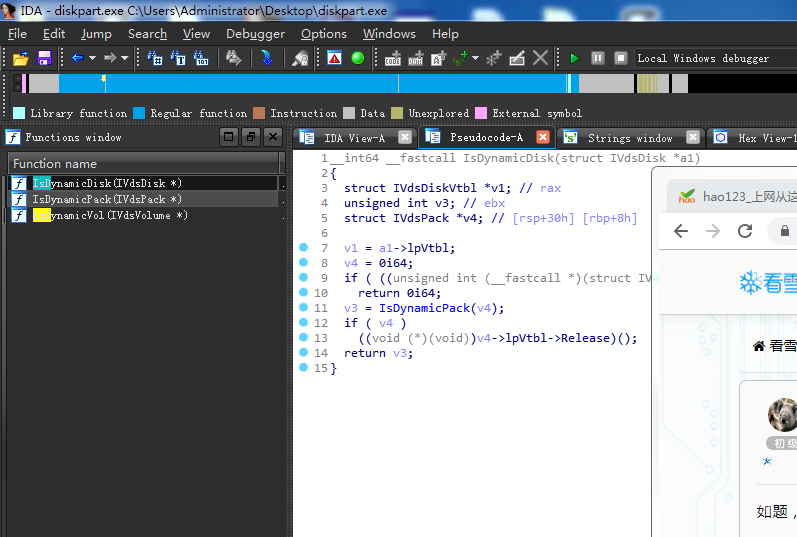Click the gray X undefine icon
Screen dimensions: 797x537
(540, 58)
